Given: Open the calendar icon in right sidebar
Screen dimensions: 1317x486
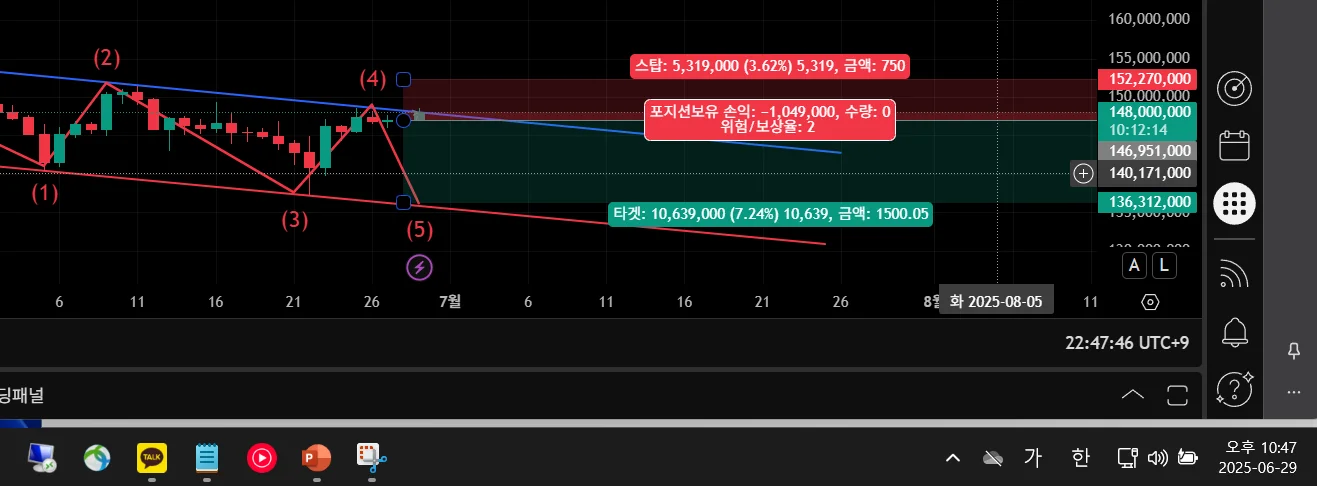Looking at the screenshot, I should pos(1235,146).
